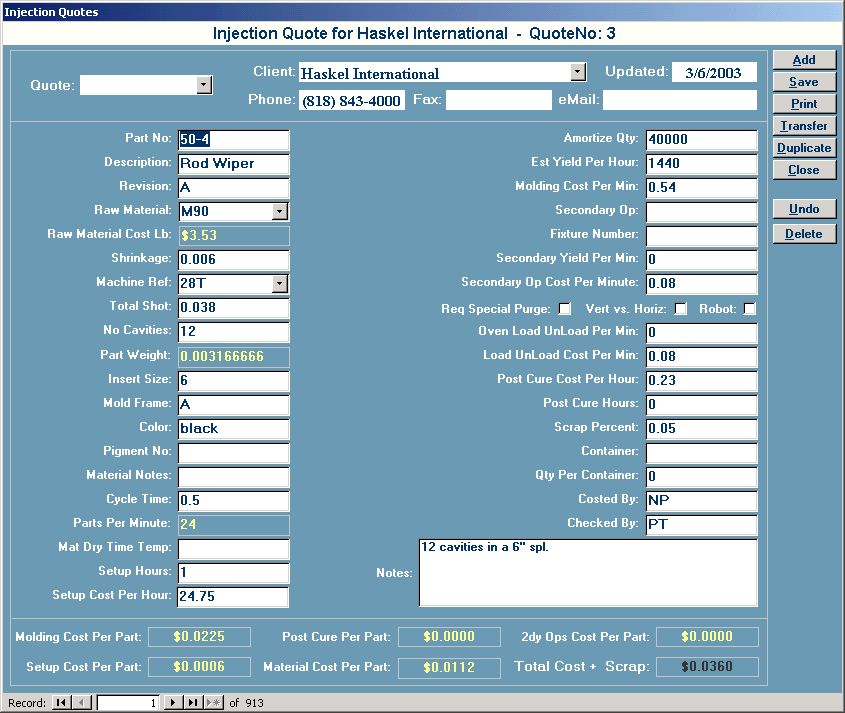
Task: Go to last record navigation button
Action: pos(193,702)
